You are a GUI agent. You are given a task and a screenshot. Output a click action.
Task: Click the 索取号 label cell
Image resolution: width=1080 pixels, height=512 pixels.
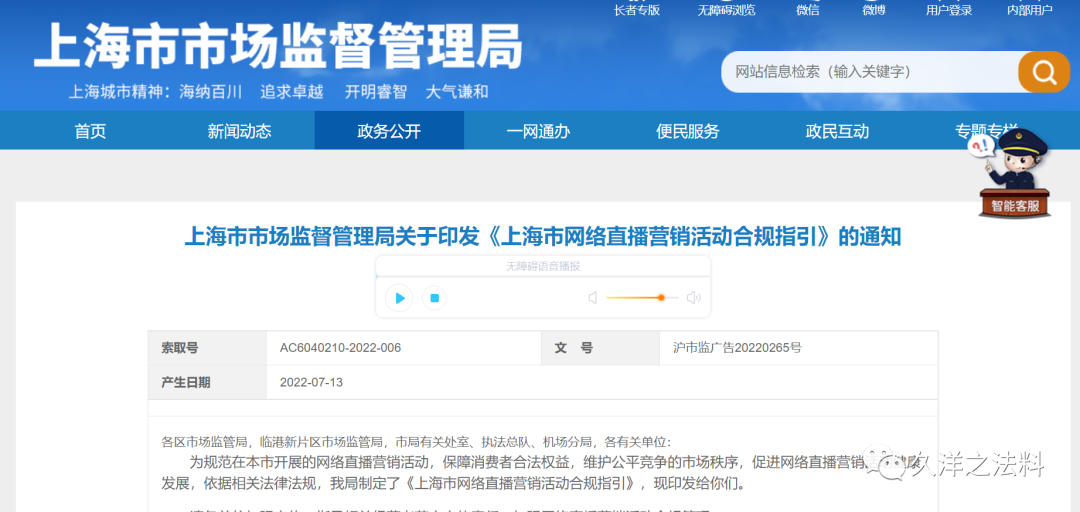click(x=207, y=348)
